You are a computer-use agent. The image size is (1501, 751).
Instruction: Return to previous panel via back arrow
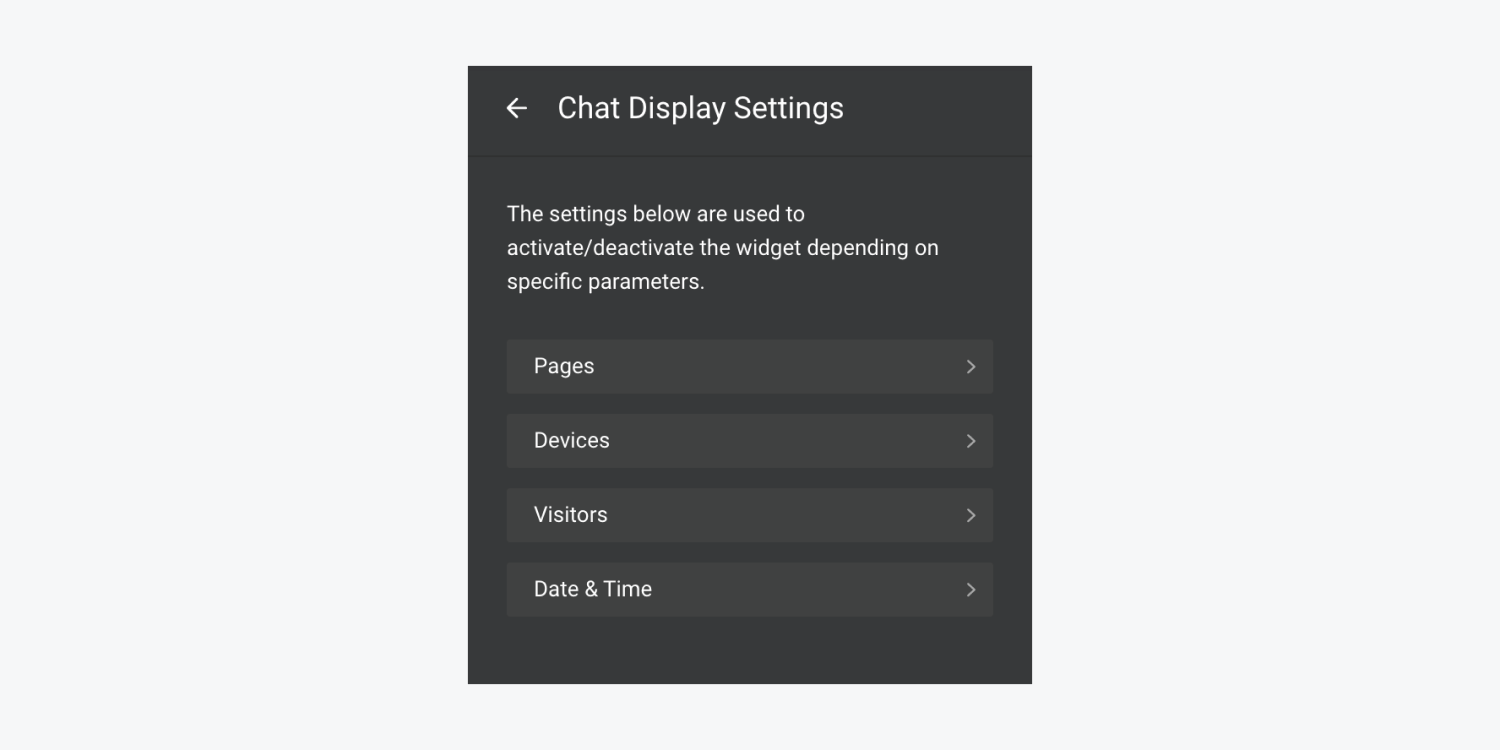coord(516,108)
